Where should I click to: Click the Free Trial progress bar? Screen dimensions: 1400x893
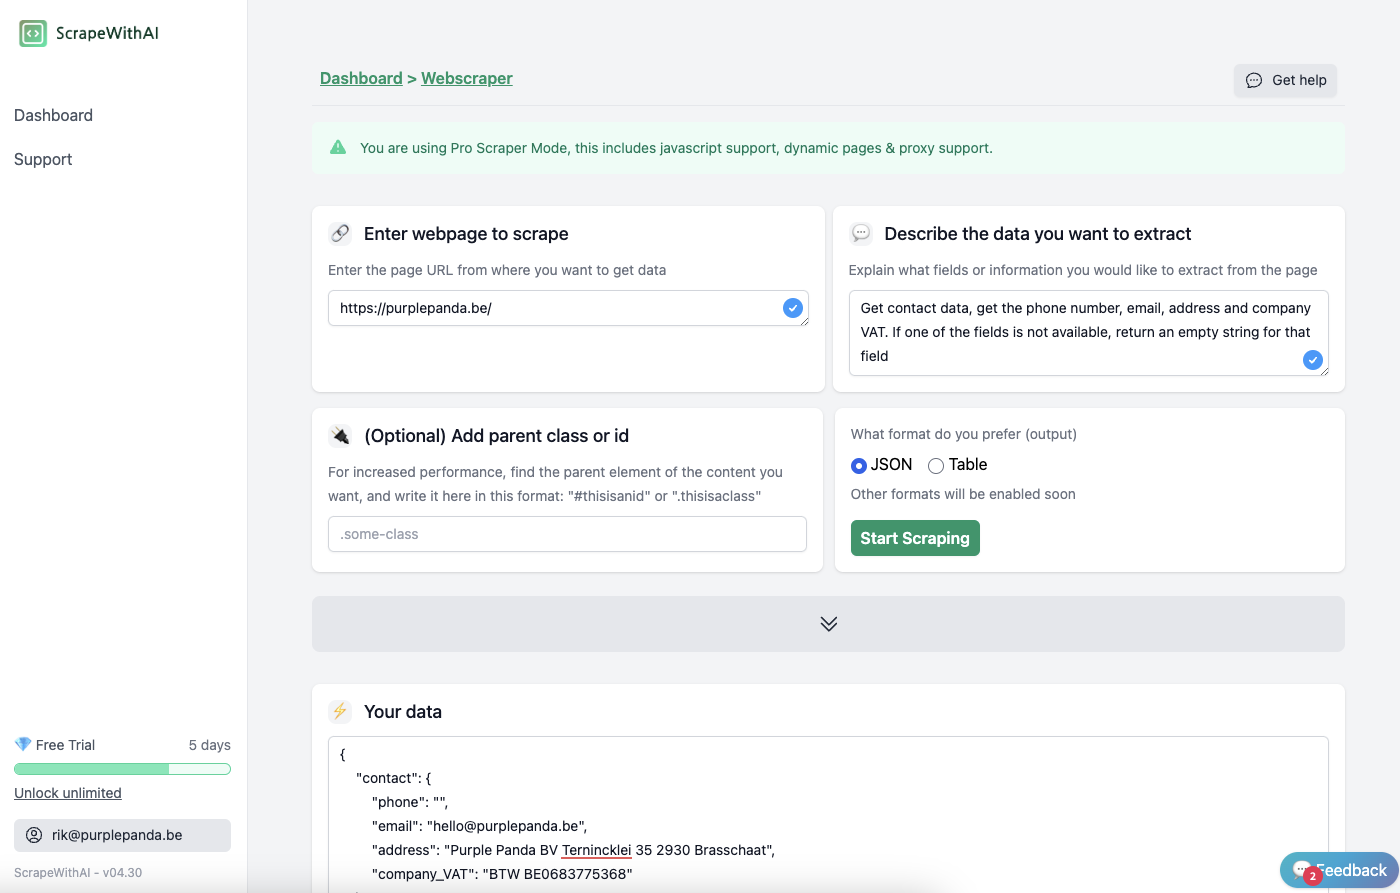click(x=122, y=769)
